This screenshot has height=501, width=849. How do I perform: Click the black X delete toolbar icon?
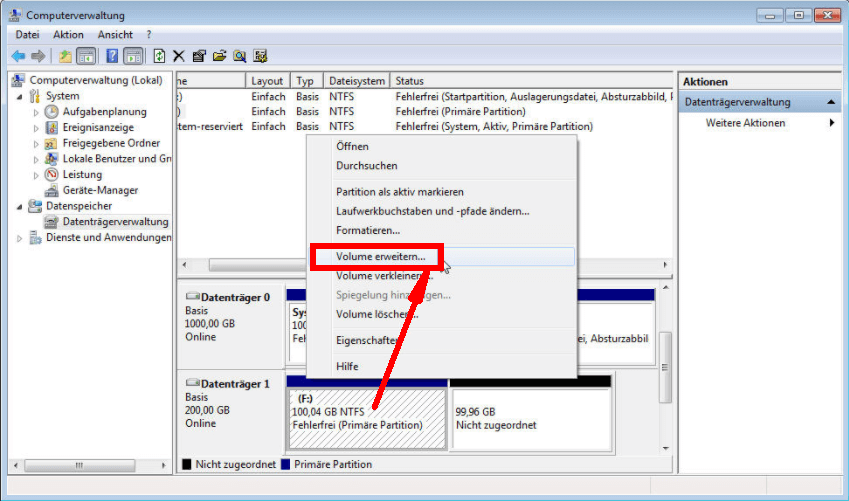(x=179, y=56)
